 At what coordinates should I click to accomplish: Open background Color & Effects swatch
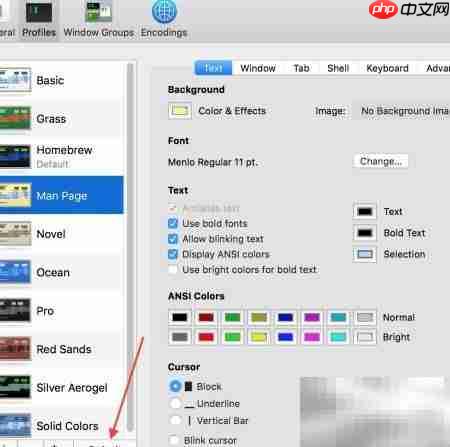(180, 111)
